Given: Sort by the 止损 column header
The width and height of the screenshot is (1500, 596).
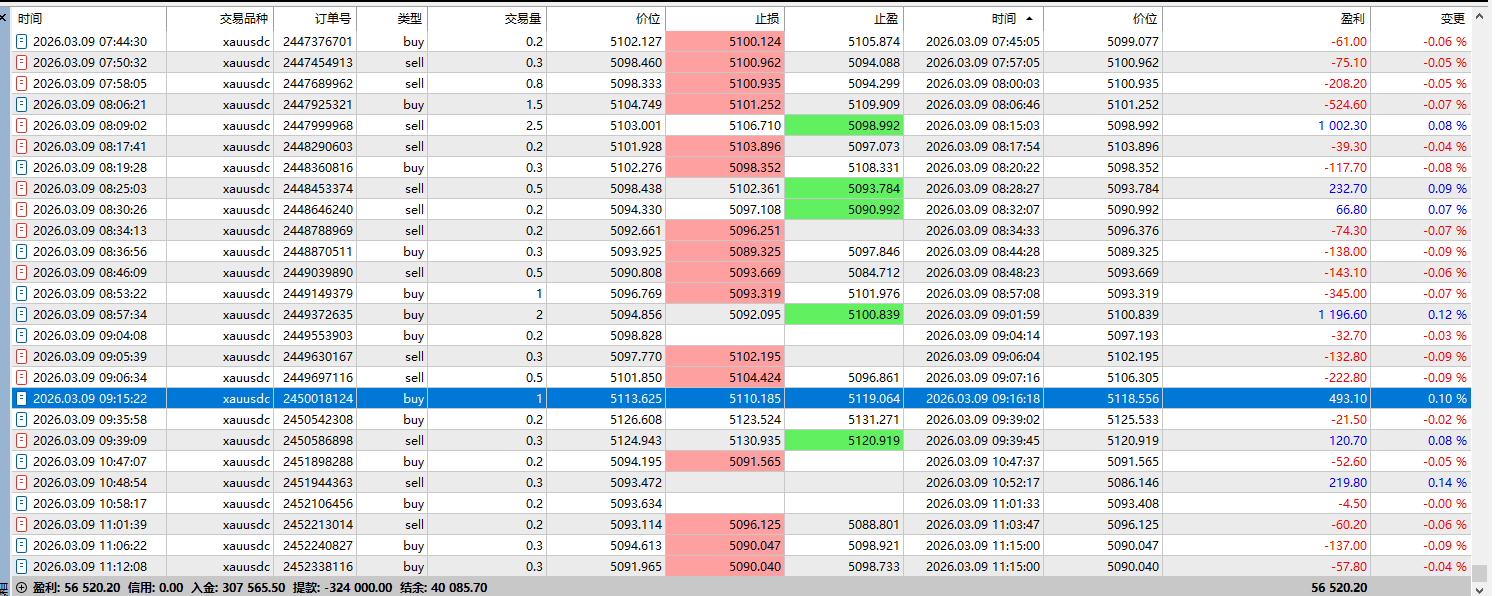Looking at the screenshot, I should tap(725, 19).
